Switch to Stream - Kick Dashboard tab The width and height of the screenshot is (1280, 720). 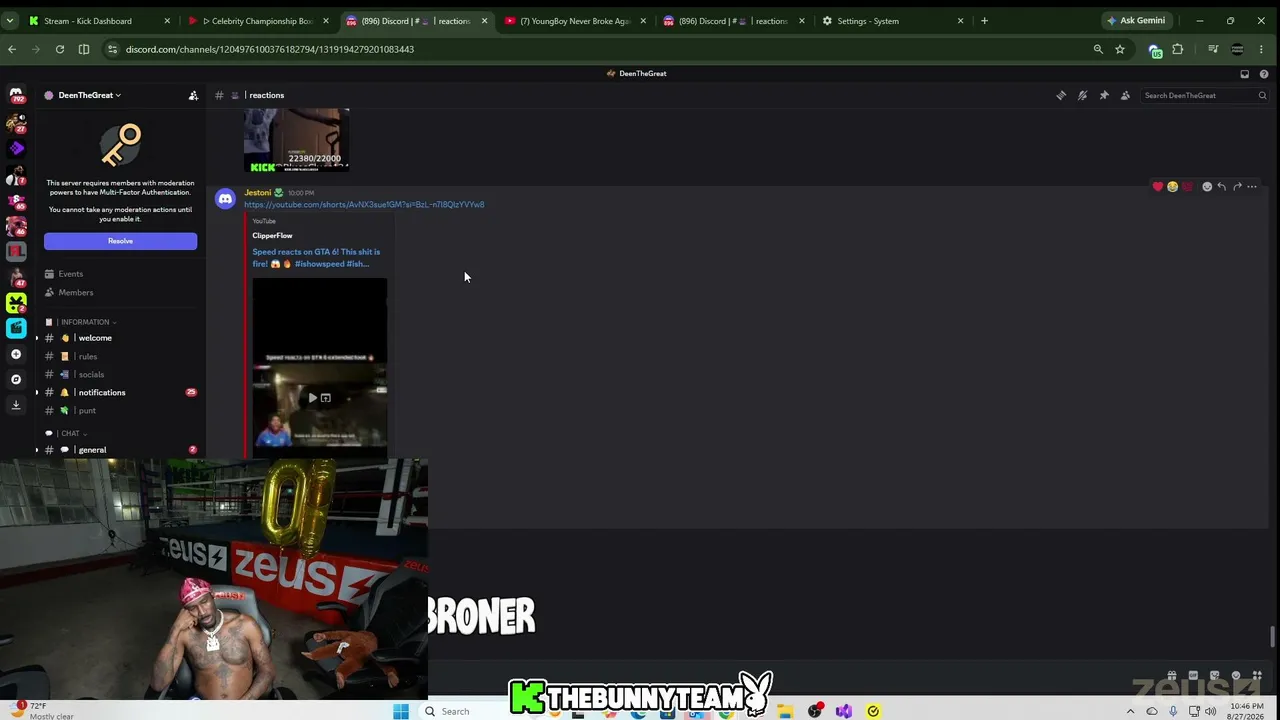(98, 20)
